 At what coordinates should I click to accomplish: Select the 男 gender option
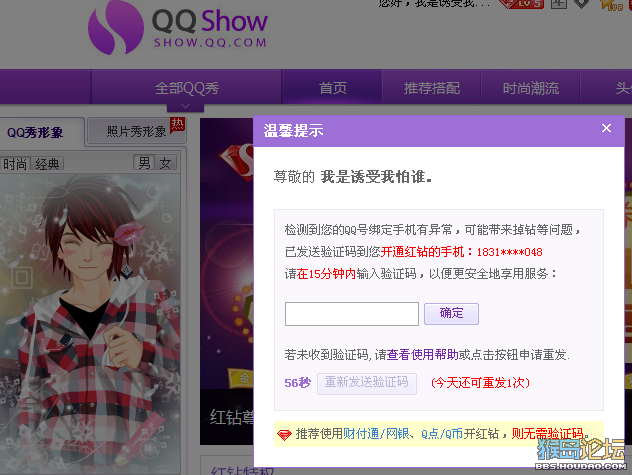[144, 163]
